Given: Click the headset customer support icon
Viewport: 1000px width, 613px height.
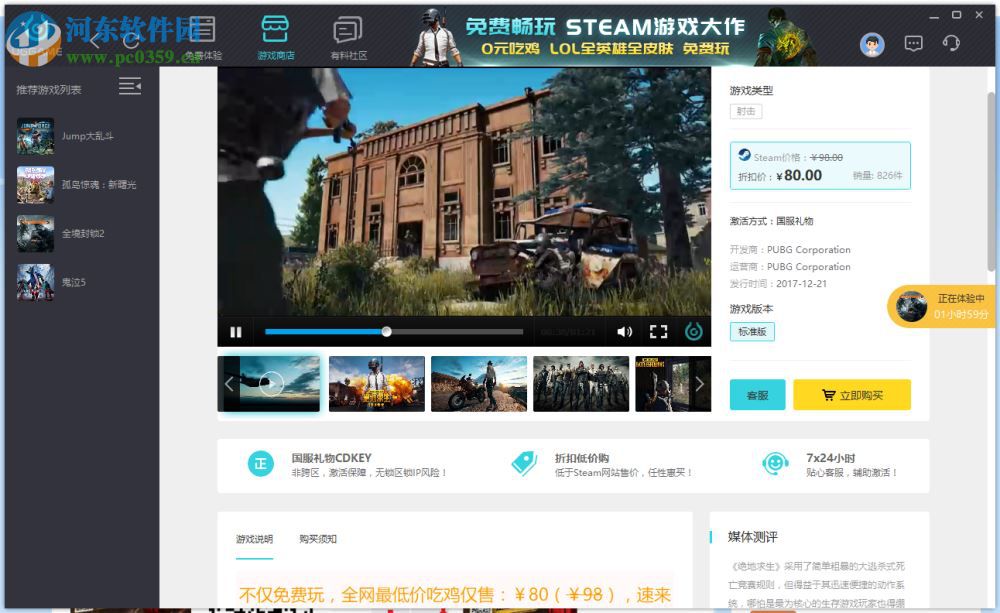Looking at the screenshot, I should [x=950, y=44].
